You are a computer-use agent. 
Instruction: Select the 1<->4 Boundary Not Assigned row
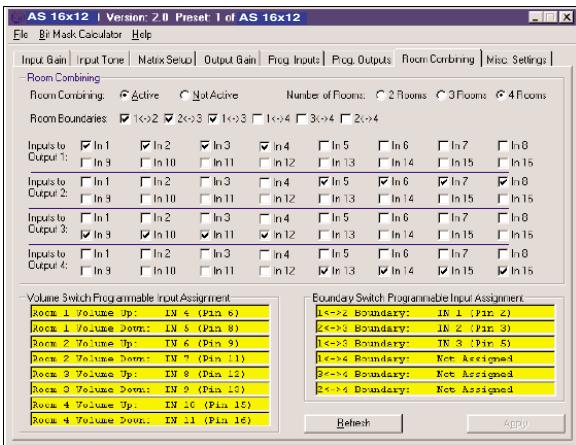click(x=435, y=359)
